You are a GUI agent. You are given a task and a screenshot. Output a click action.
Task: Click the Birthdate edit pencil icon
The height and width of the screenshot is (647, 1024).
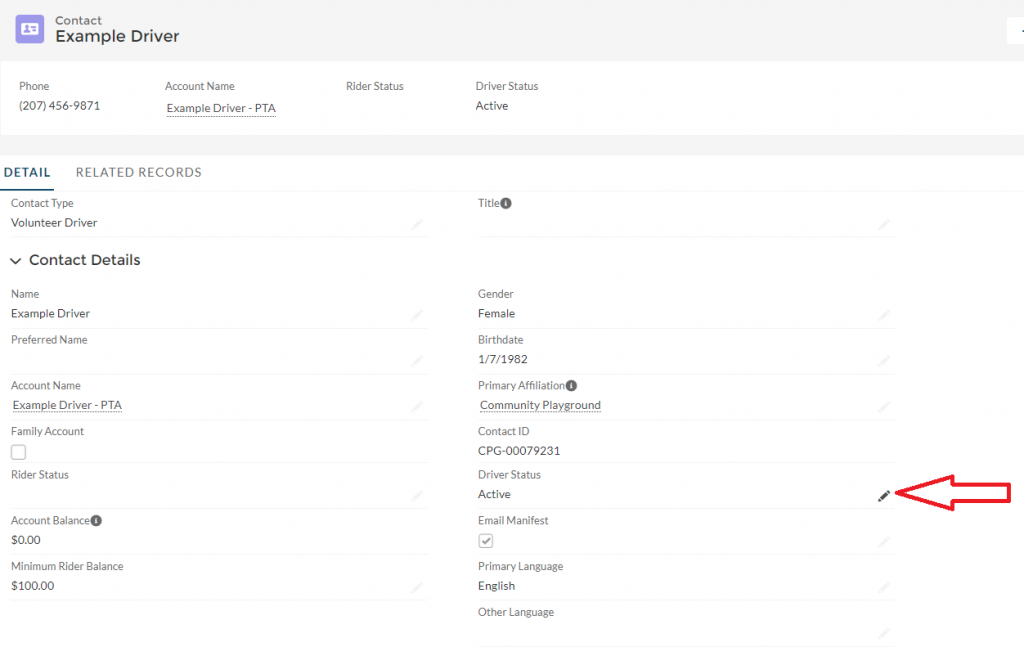click(884, 361)
